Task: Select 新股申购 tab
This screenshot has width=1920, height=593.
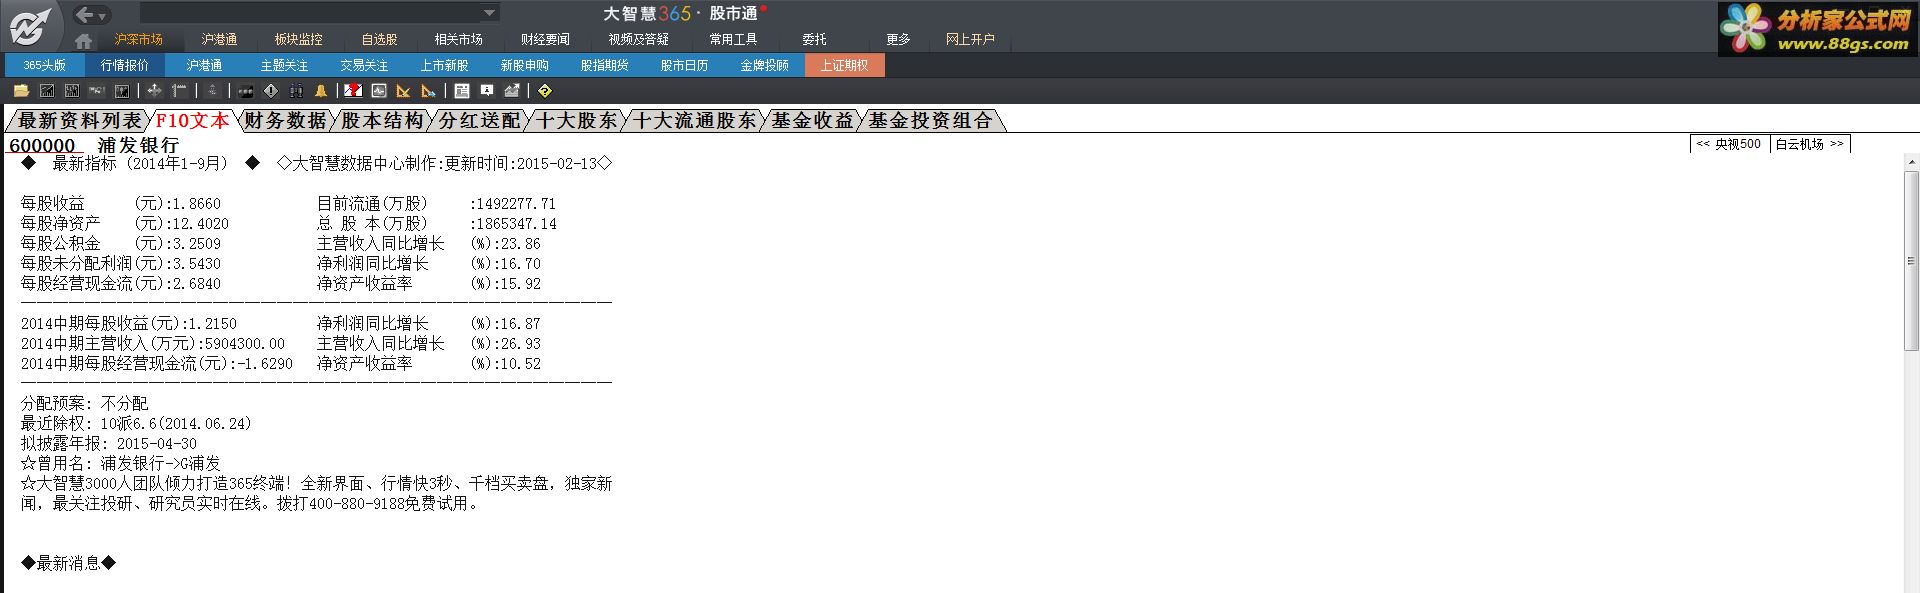Action: (x=524, y=65)
